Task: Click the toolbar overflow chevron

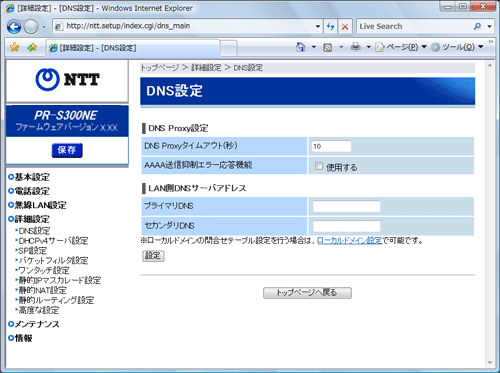Action: coord(491,42)
